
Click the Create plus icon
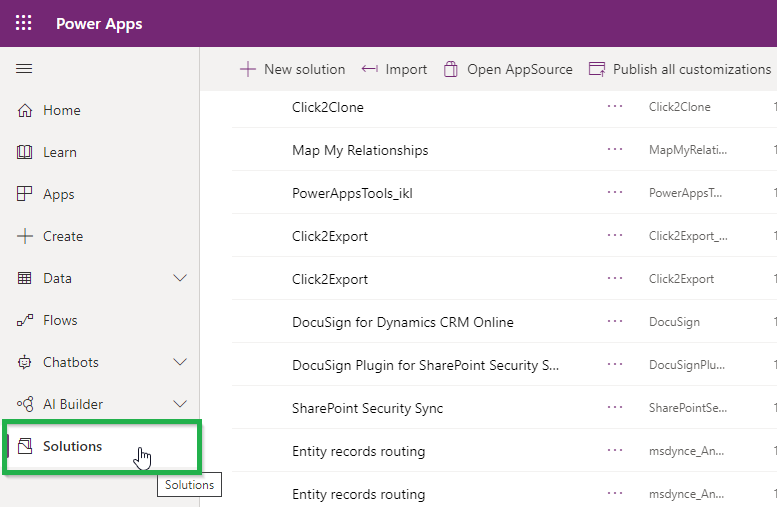25,236
